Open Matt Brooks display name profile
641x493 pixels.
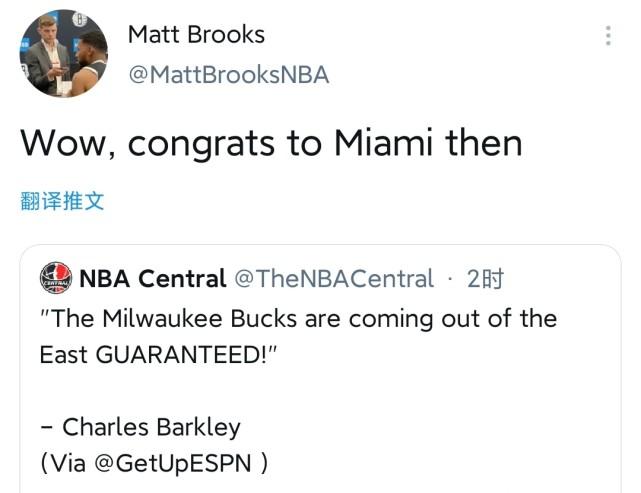pyautogui.click(x=196, y=34)
